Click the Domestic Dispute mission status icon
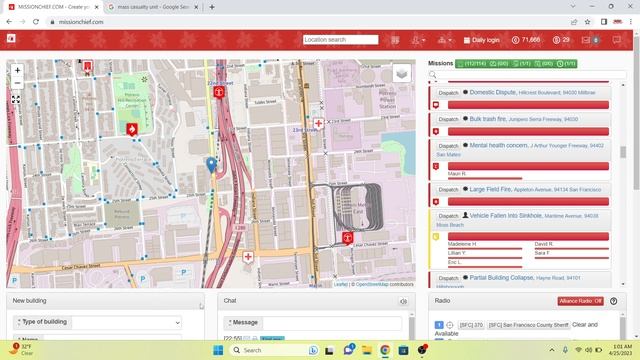The image size is (640, 360). (436, 105)
